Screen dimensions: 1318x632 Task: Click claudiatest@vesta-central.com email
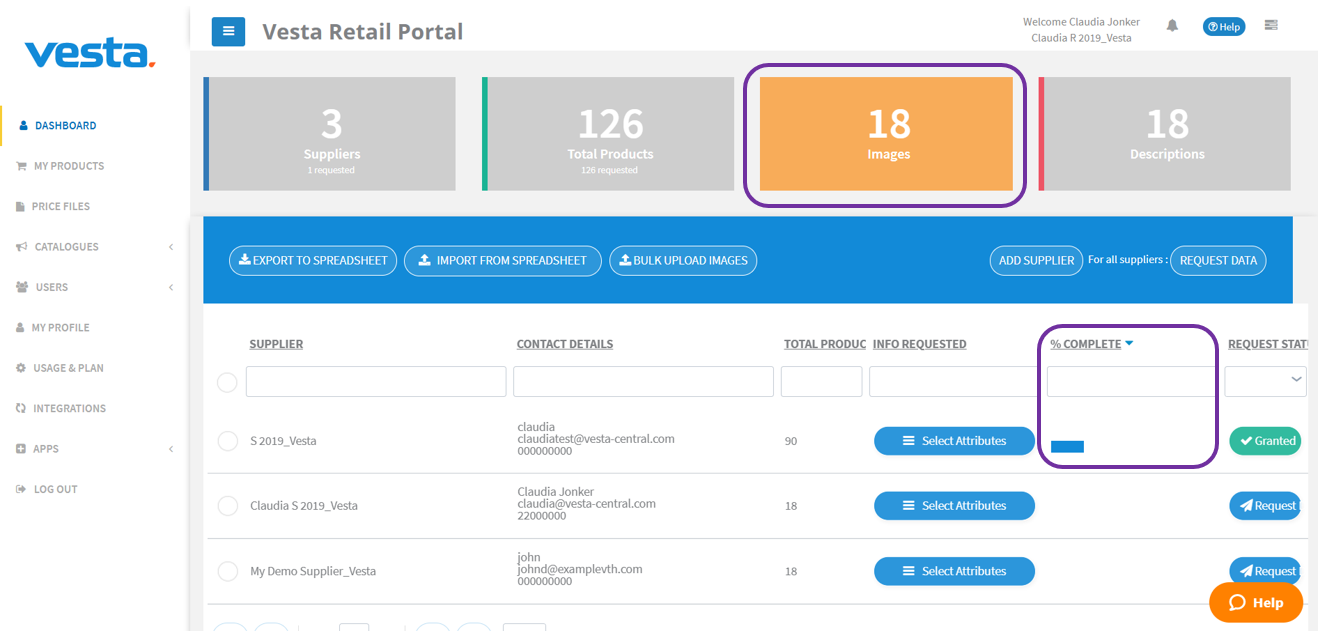596,439
